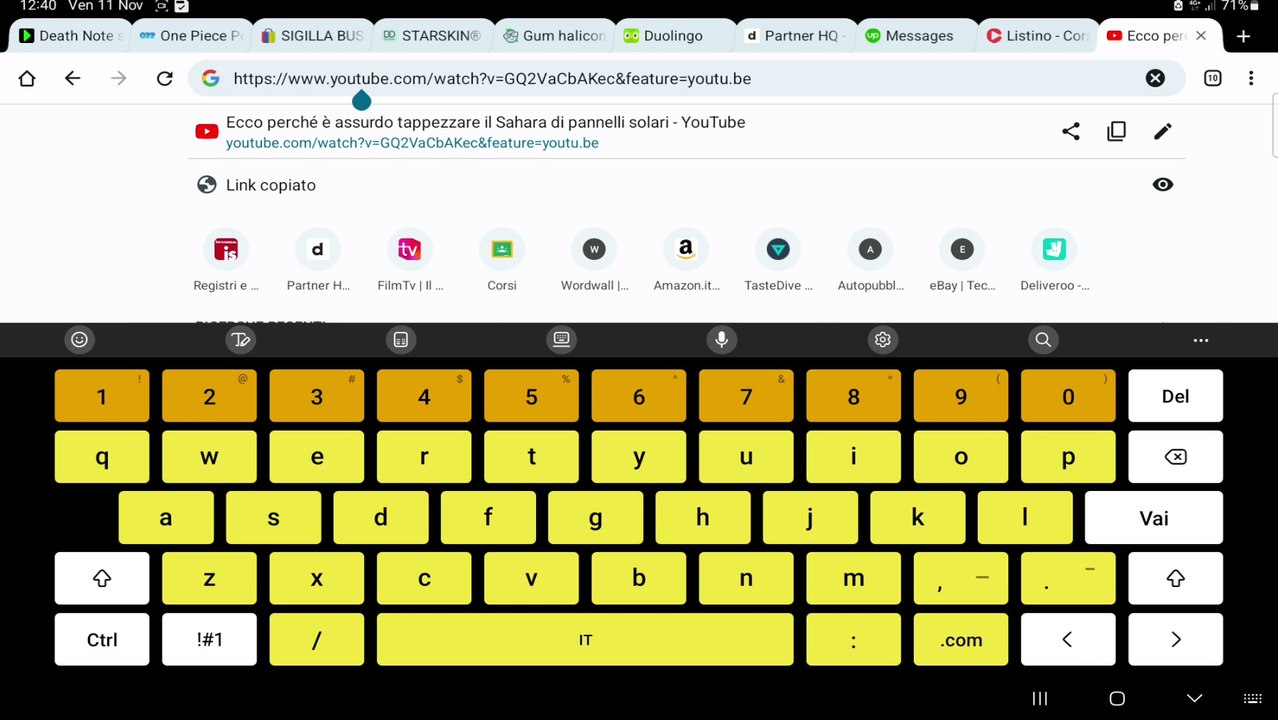Screen dimensions: 1278x720
Task: Copy the suggested page link
Action: coord(1116,131)
